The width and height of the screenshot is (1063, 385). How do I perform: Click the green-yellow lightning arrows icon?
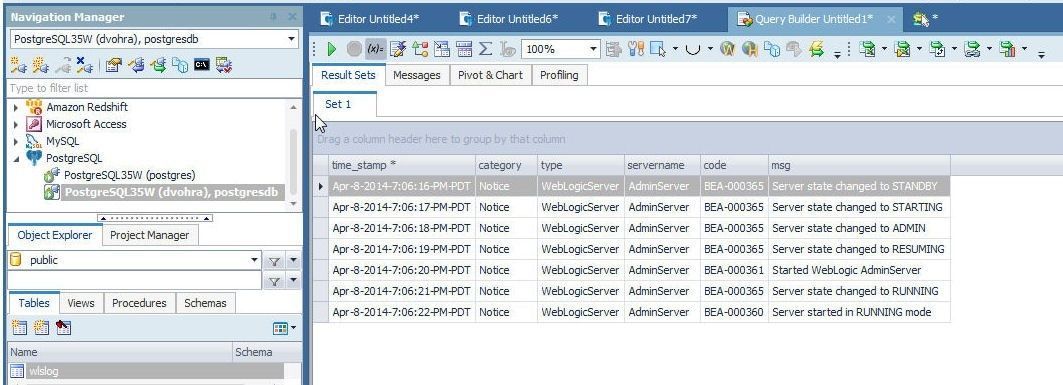click(816, 49)
